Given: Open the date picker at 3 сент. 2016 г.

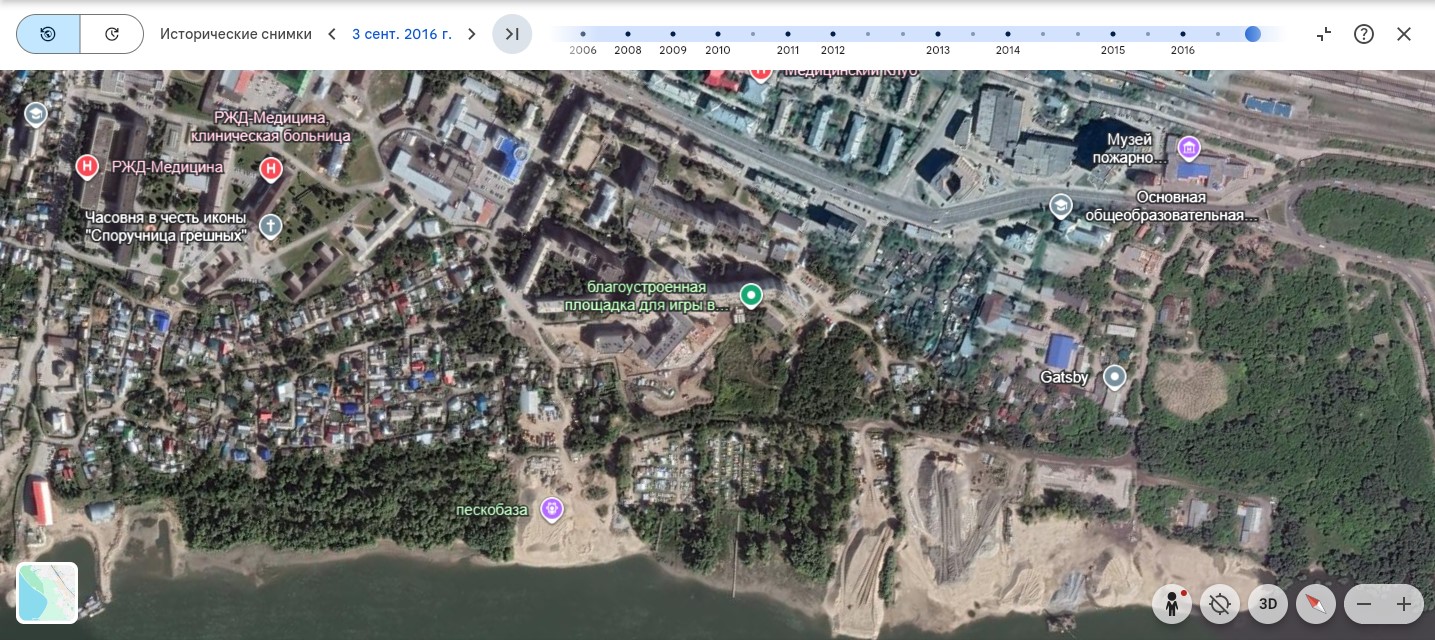Looking at the screenshot, I should [x=402, y=34].
